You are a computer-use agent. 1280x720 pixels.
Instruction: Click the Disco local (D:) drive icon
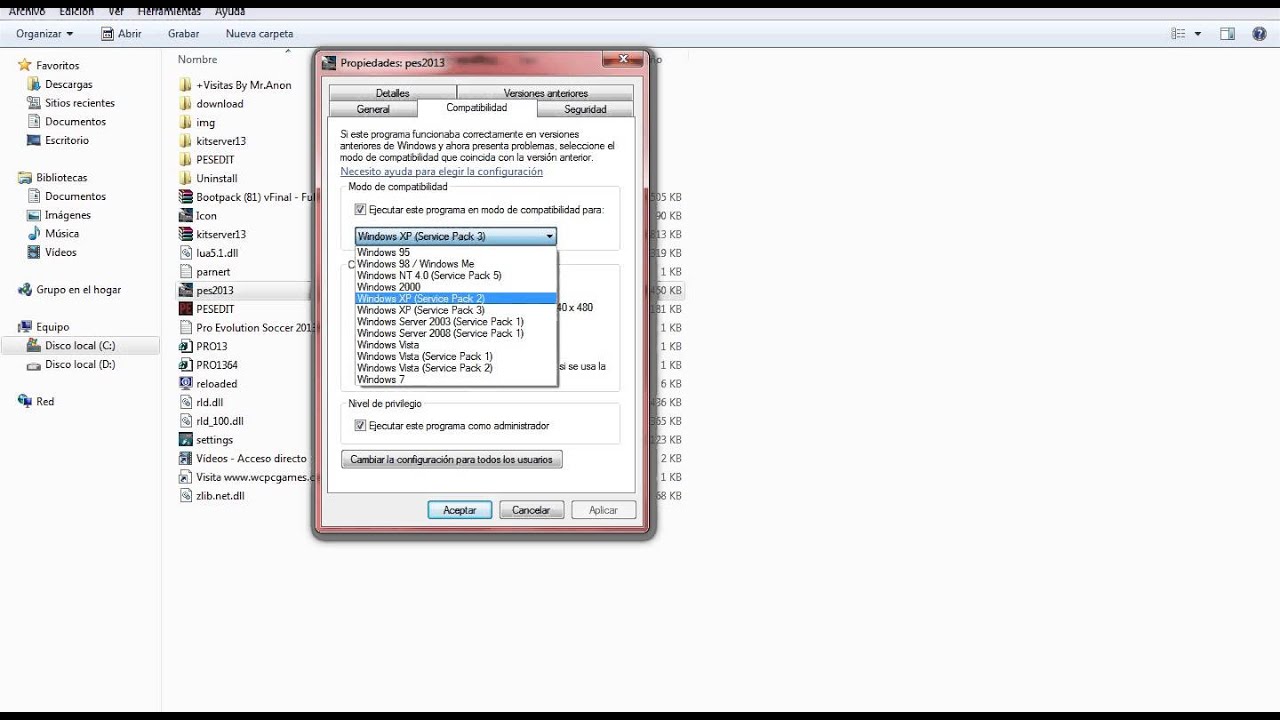[x=34, y=364]
